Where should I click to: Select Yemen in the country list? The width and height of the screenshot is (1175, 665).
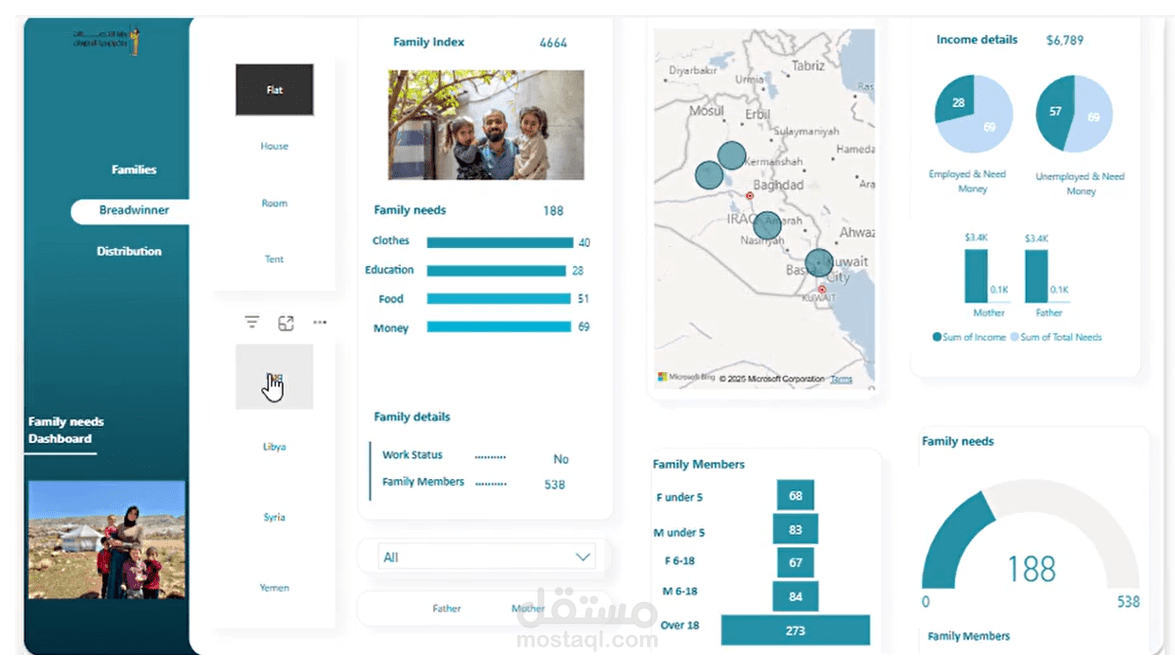(274, 587)
